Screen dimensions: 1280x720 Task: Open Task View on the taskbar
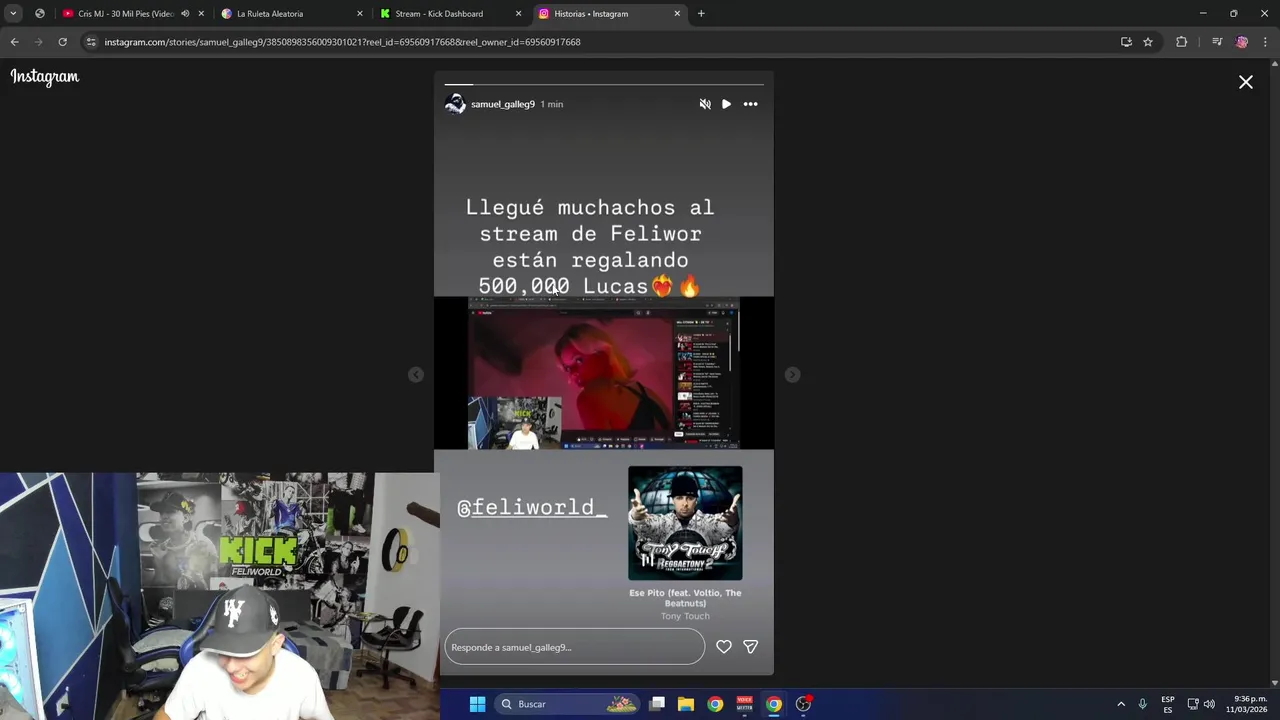point(657,704)
